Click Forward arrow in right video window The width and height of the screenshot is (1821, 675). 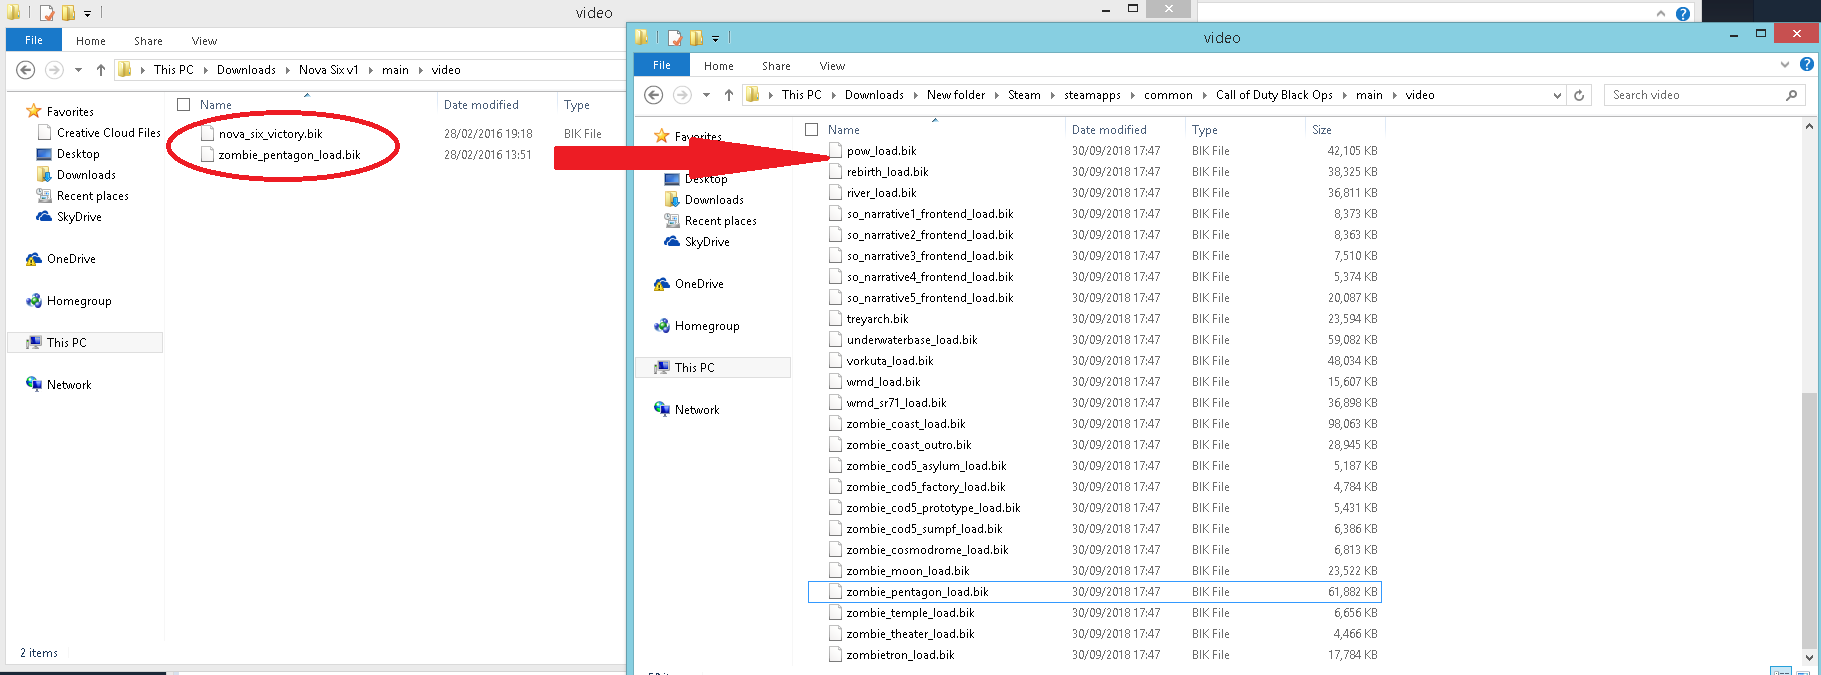[682, 95]
